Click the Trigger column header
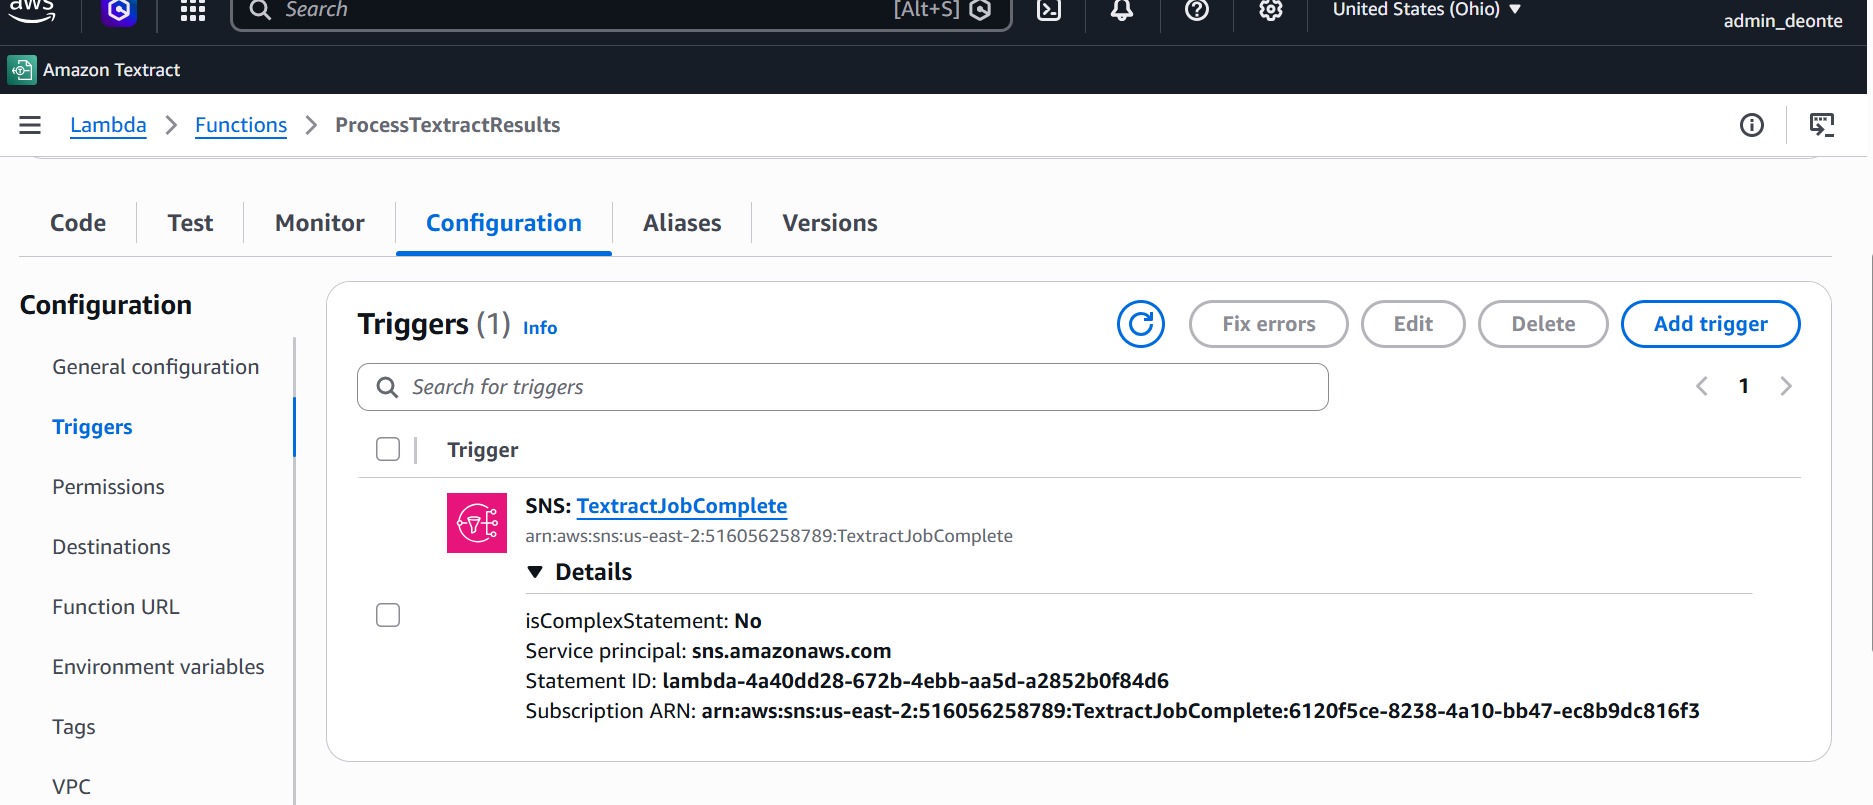Screen dimensions: 1873x805 483,450
